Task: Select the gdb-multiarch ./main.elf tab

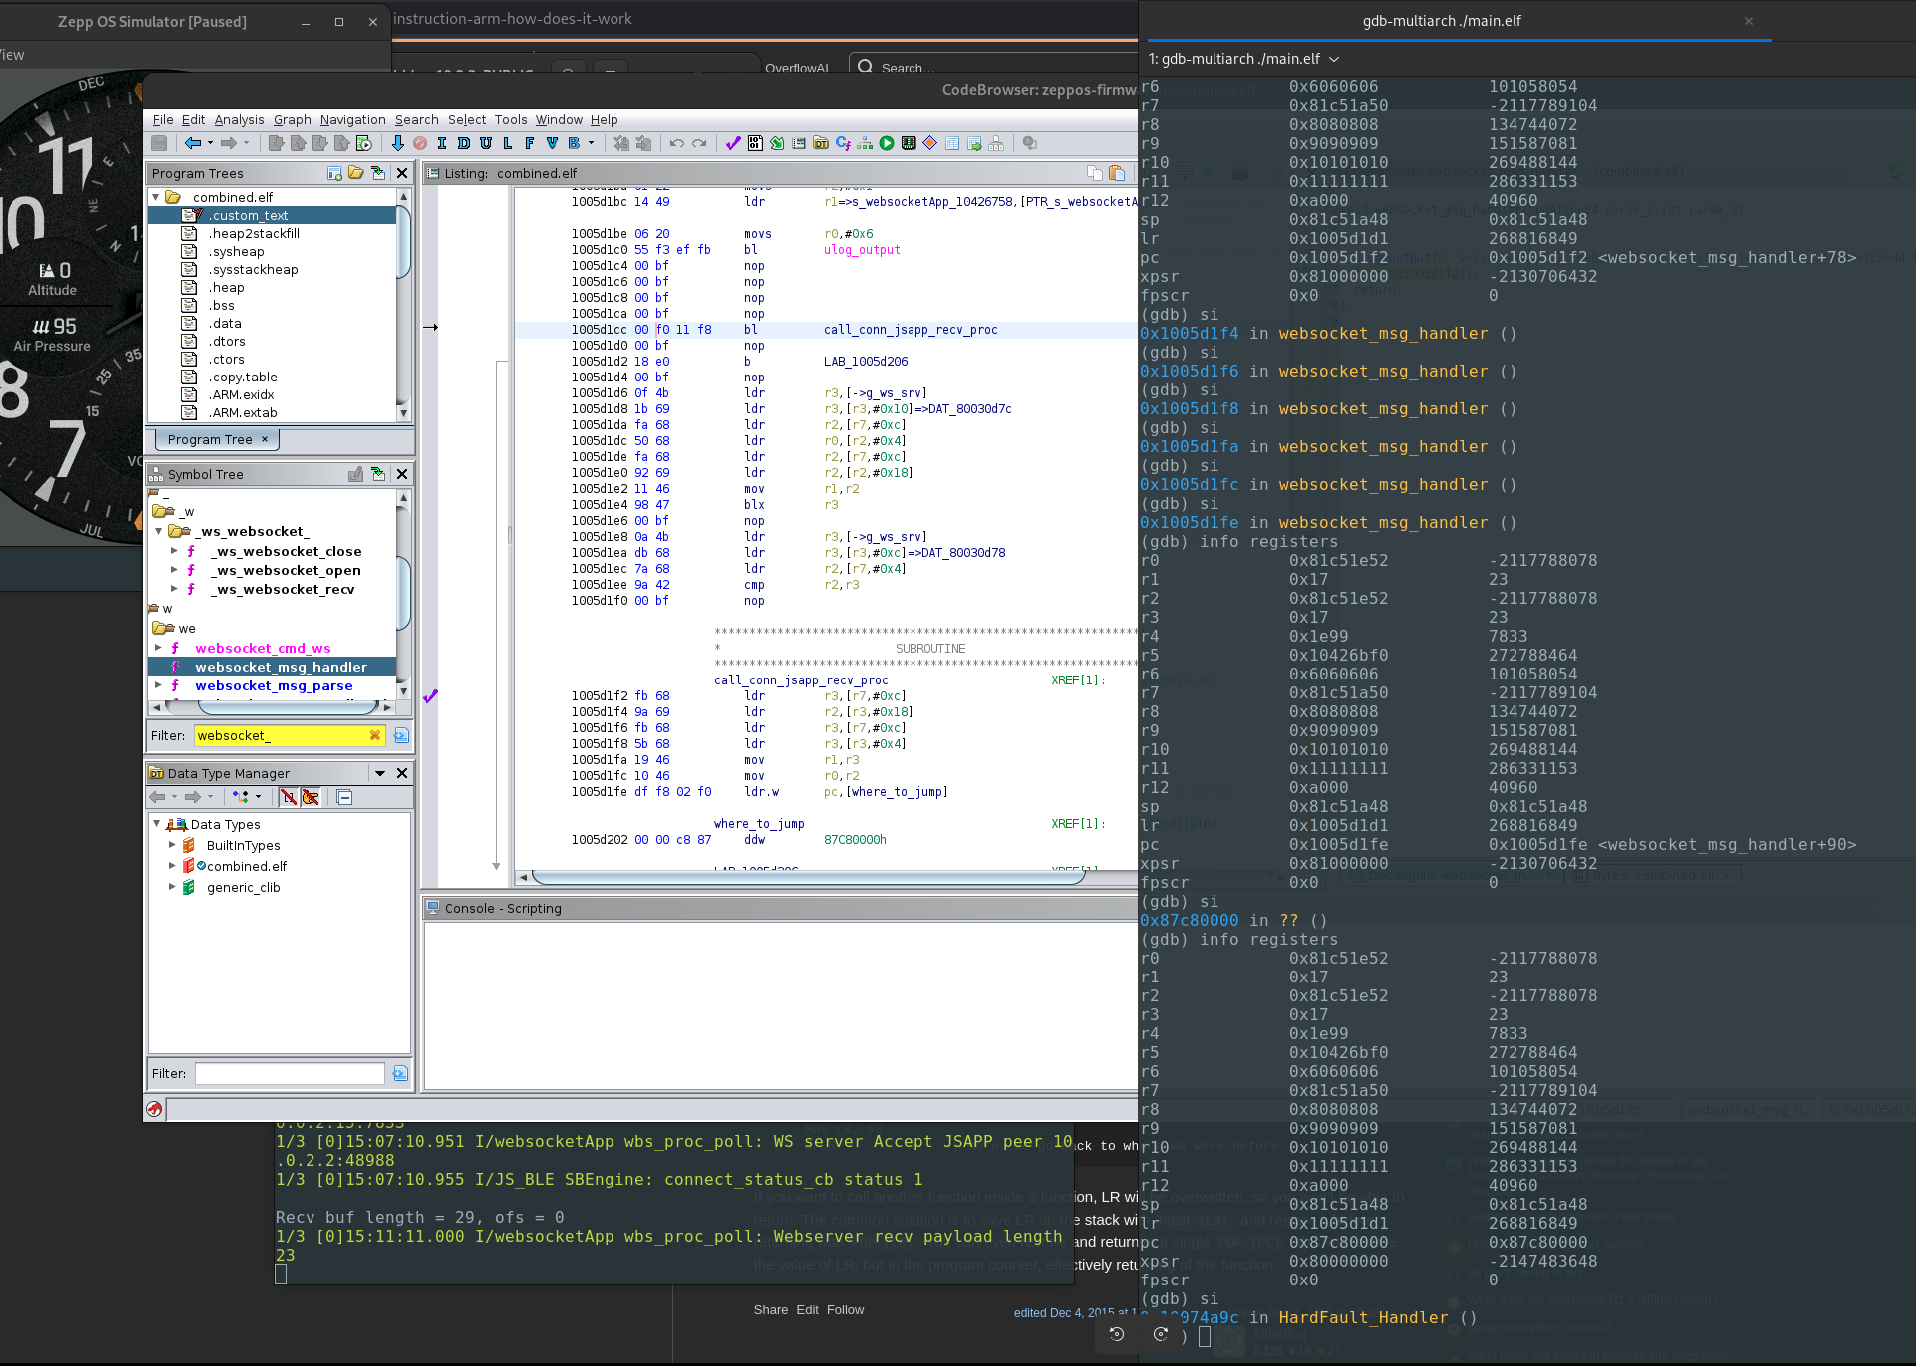Action: coord(1441,21)
